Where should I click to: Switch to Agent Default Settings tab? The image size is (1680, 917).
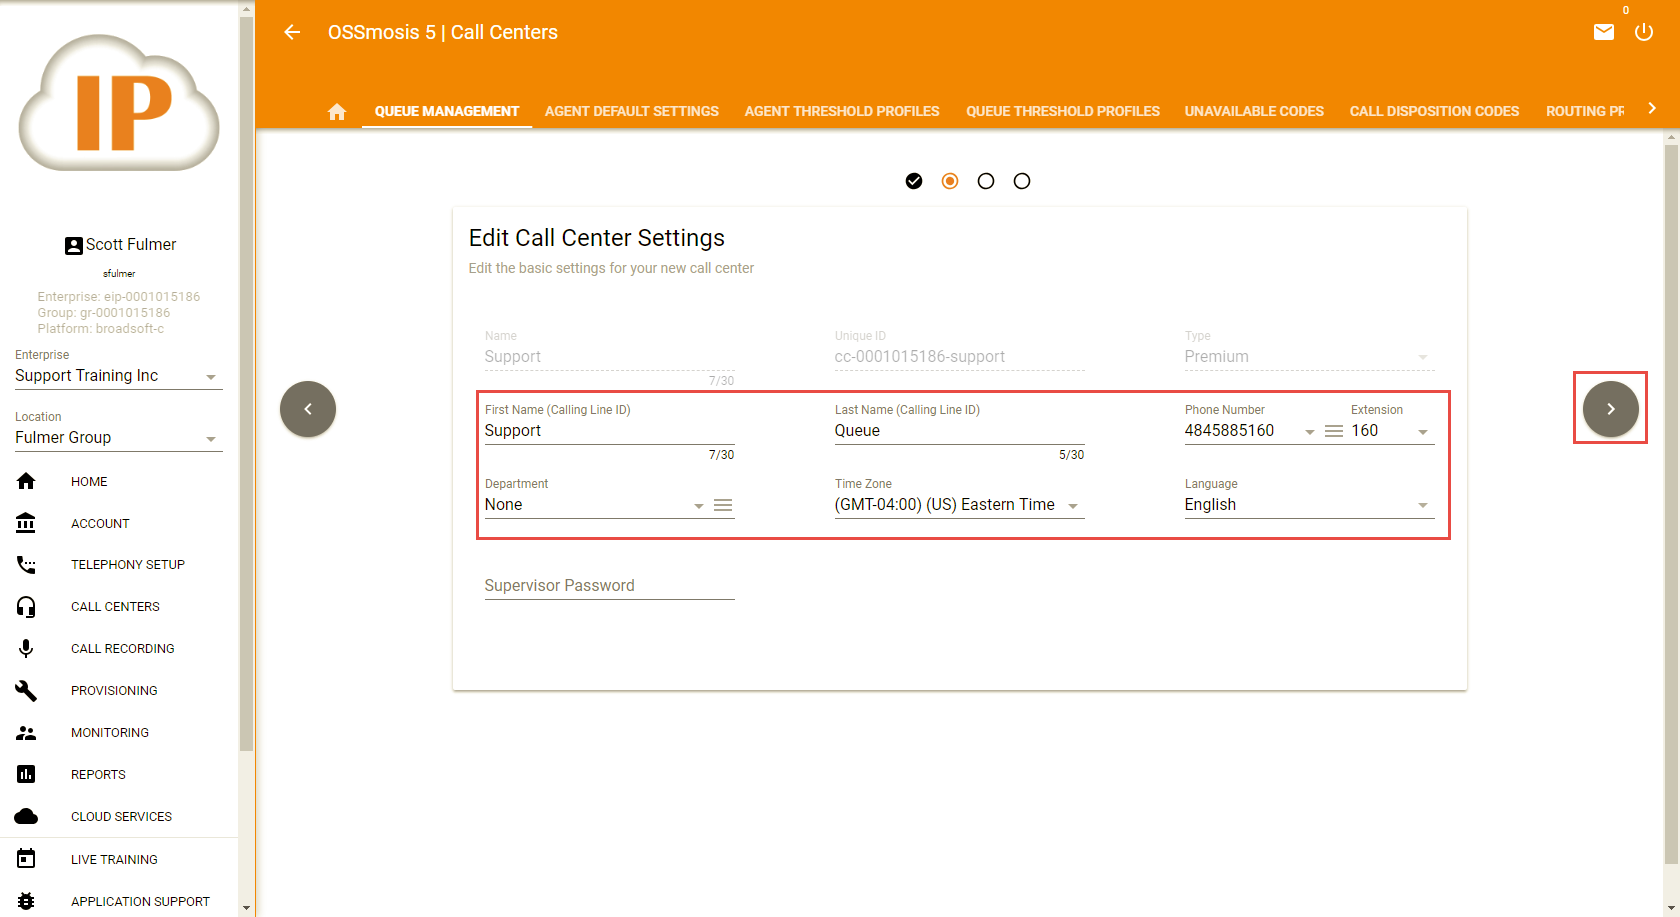pyautogui.click(x=631, y=111)
